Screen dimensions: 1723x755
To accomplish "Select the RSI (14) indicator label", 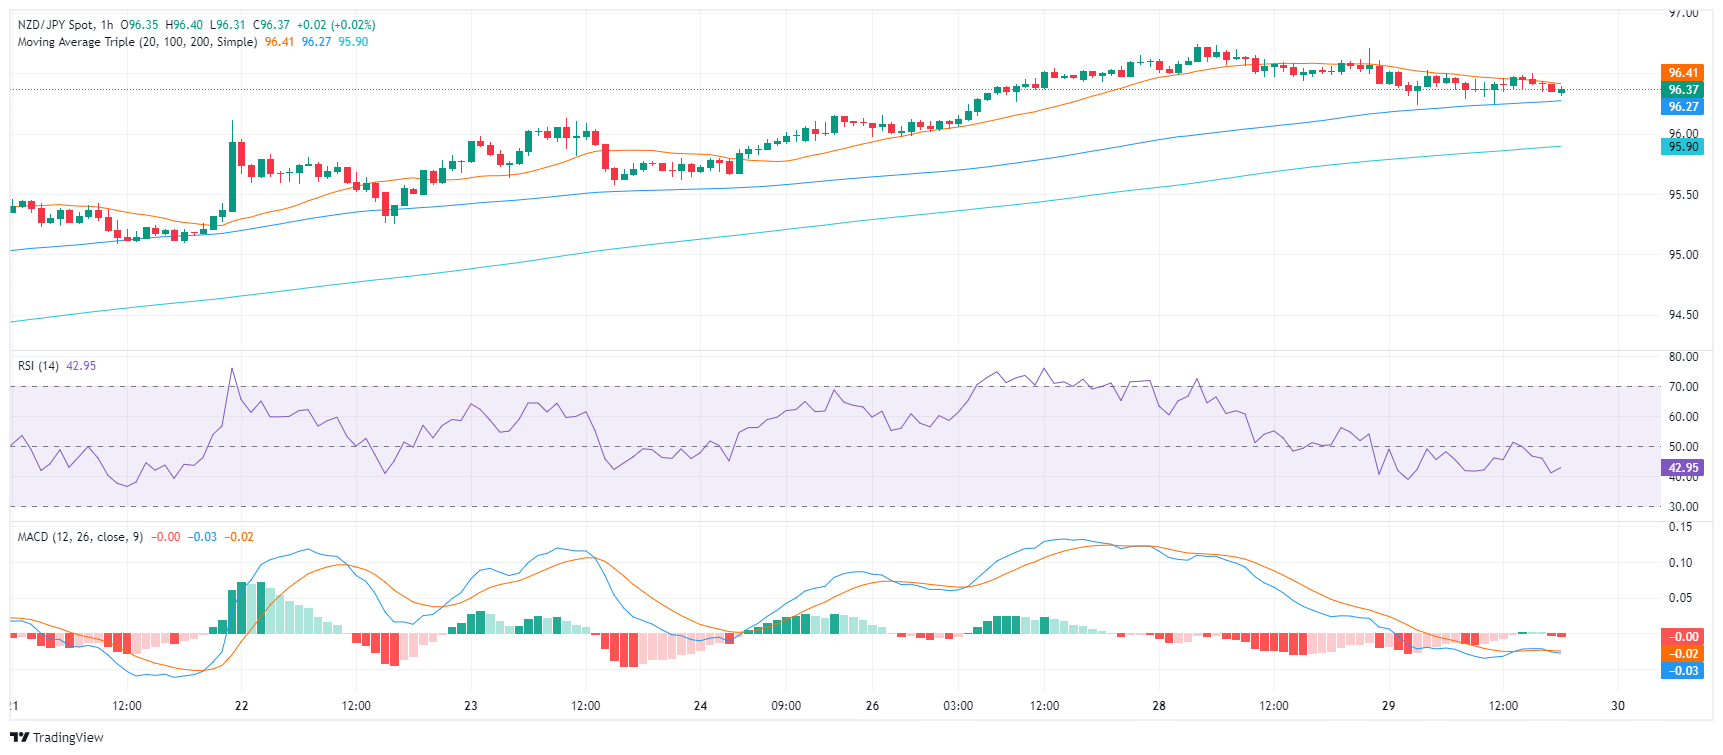I will (38, 366).
